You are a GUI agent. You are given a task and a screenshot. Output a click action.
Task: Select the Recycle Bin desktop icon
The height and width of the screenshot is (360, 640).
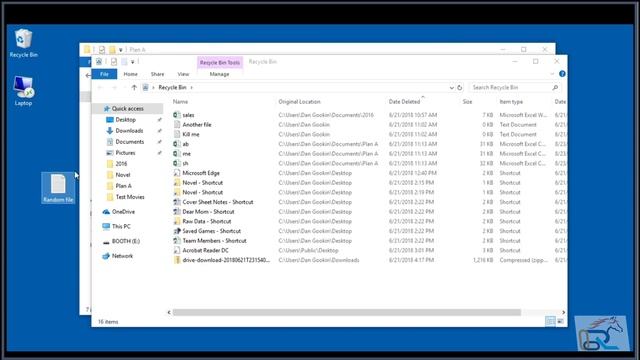[23, 42]
